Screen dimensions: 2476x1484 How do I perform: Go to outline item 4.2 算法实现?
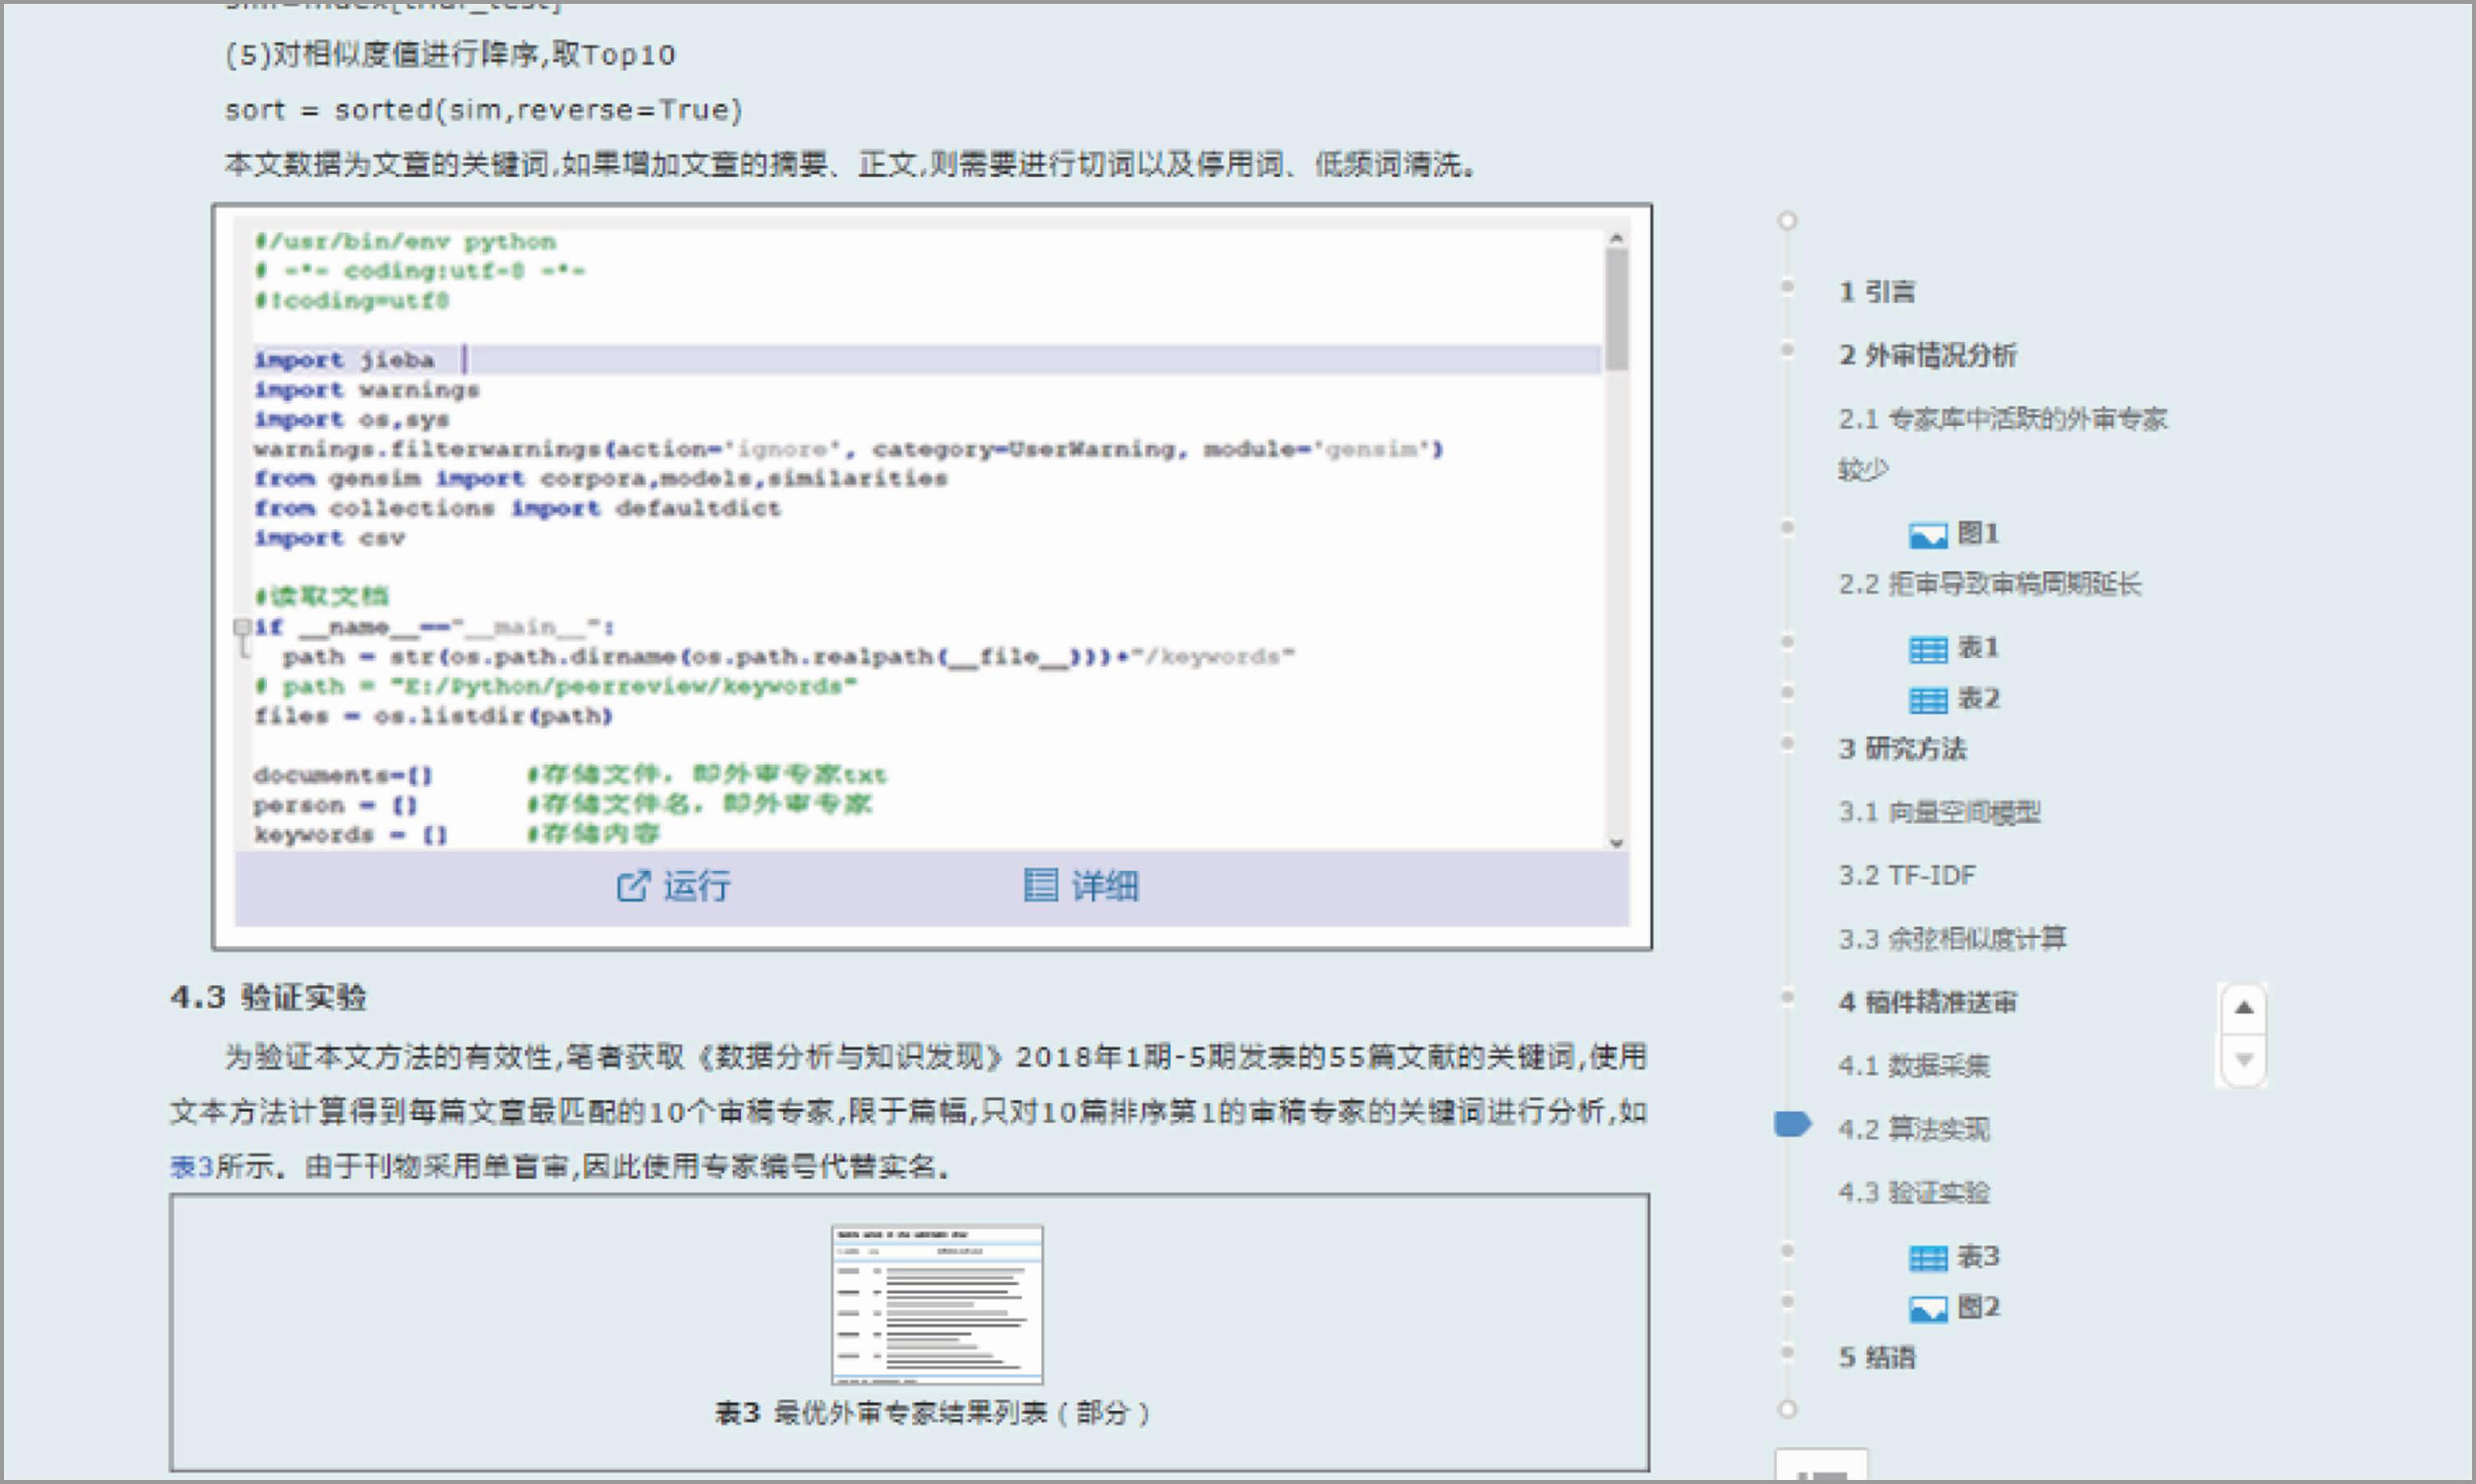pos(1914,1129)
